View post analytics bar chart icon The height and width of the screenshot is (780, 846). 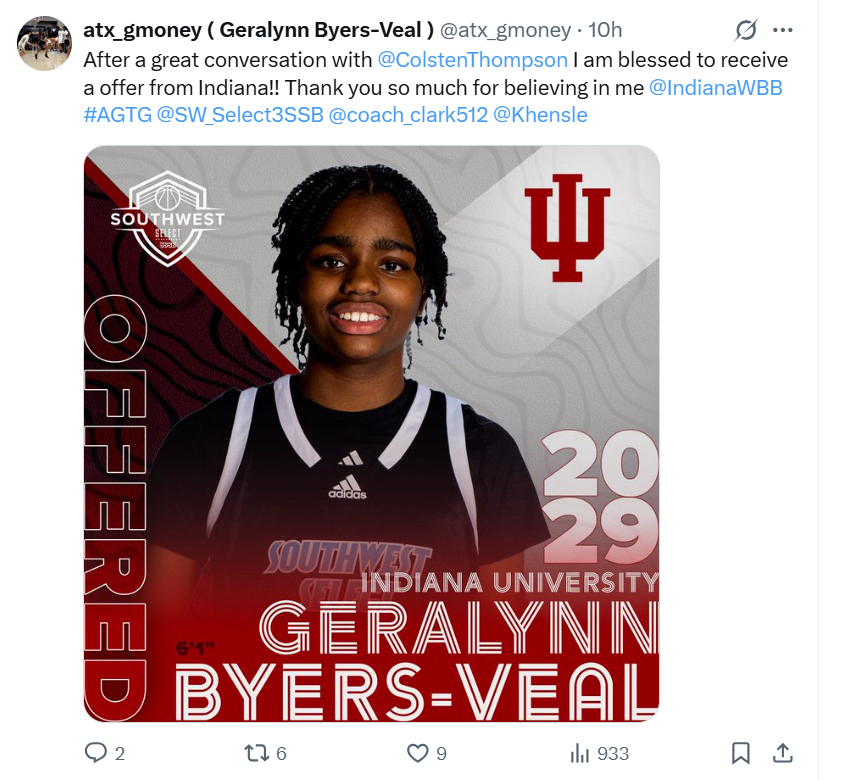tap(579, 753)
